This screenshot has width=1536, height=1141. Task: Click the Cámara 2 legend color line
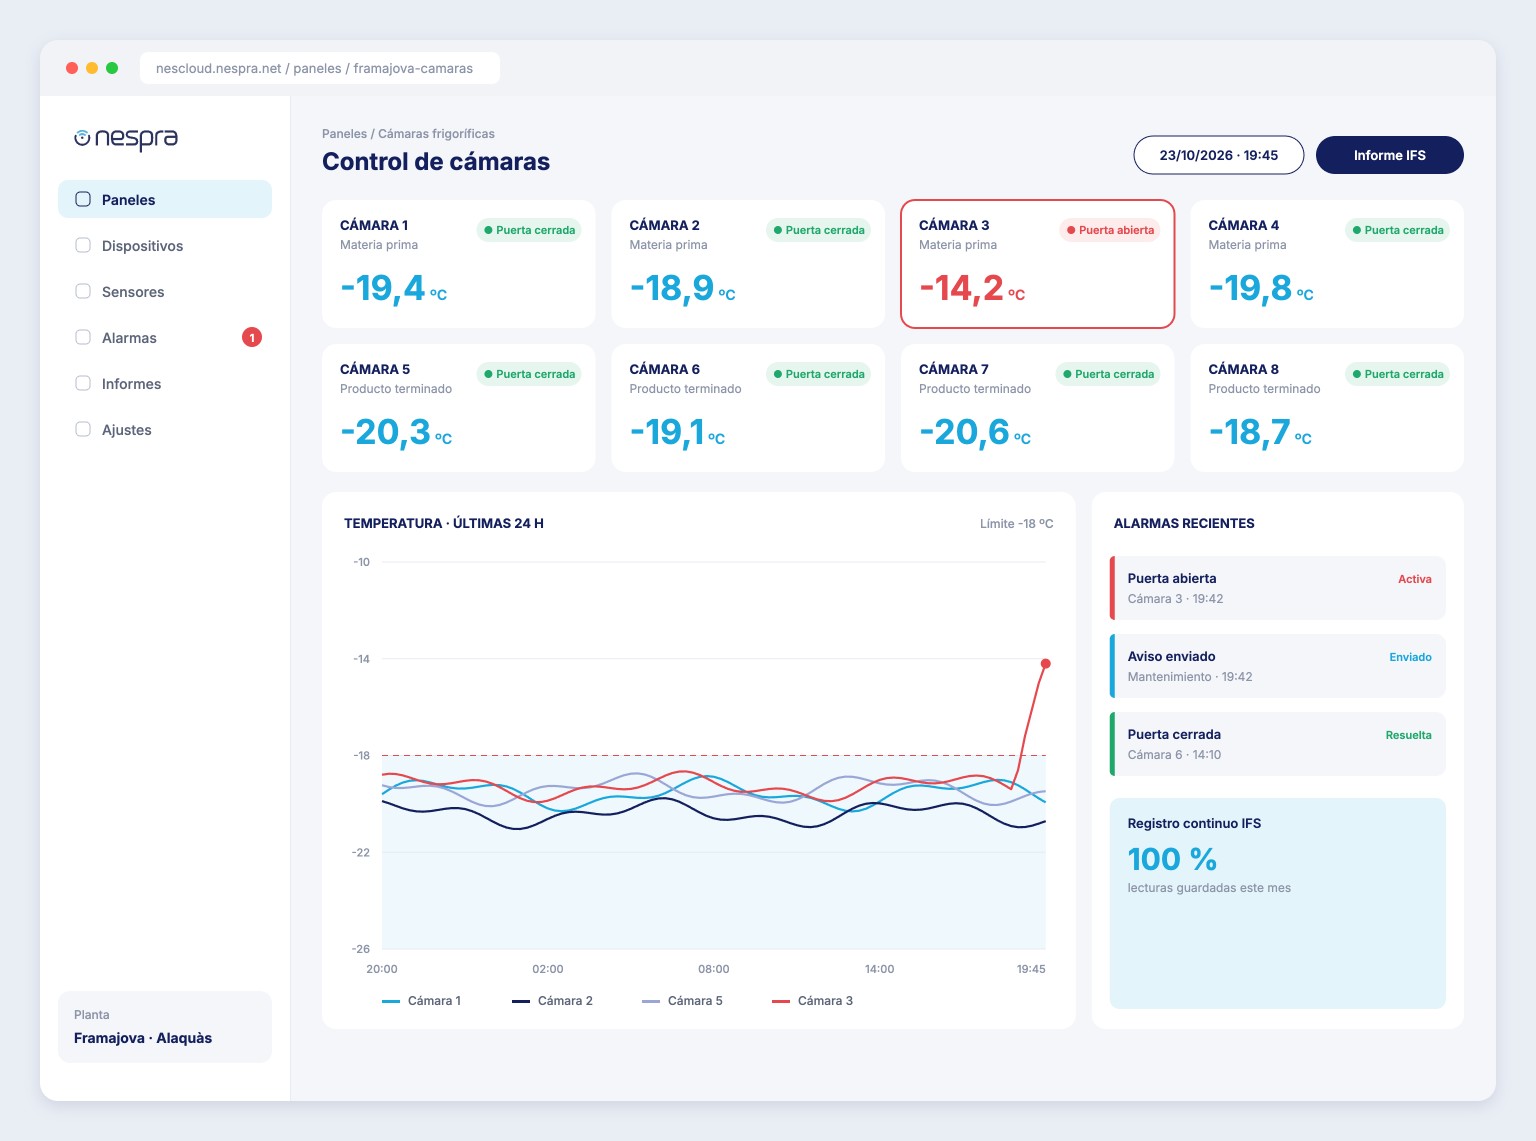point(521,1001)
